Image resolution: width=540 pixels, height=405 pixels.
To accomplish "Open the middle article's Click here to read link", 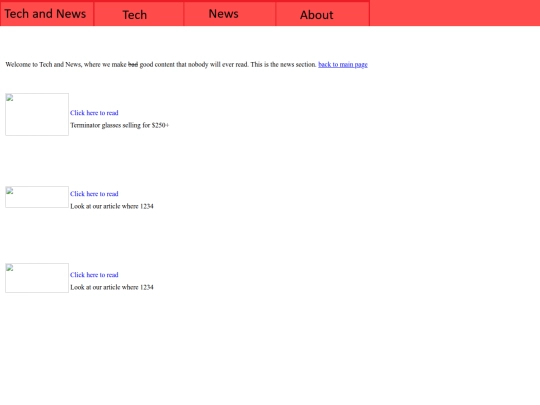I will [94, 194].
